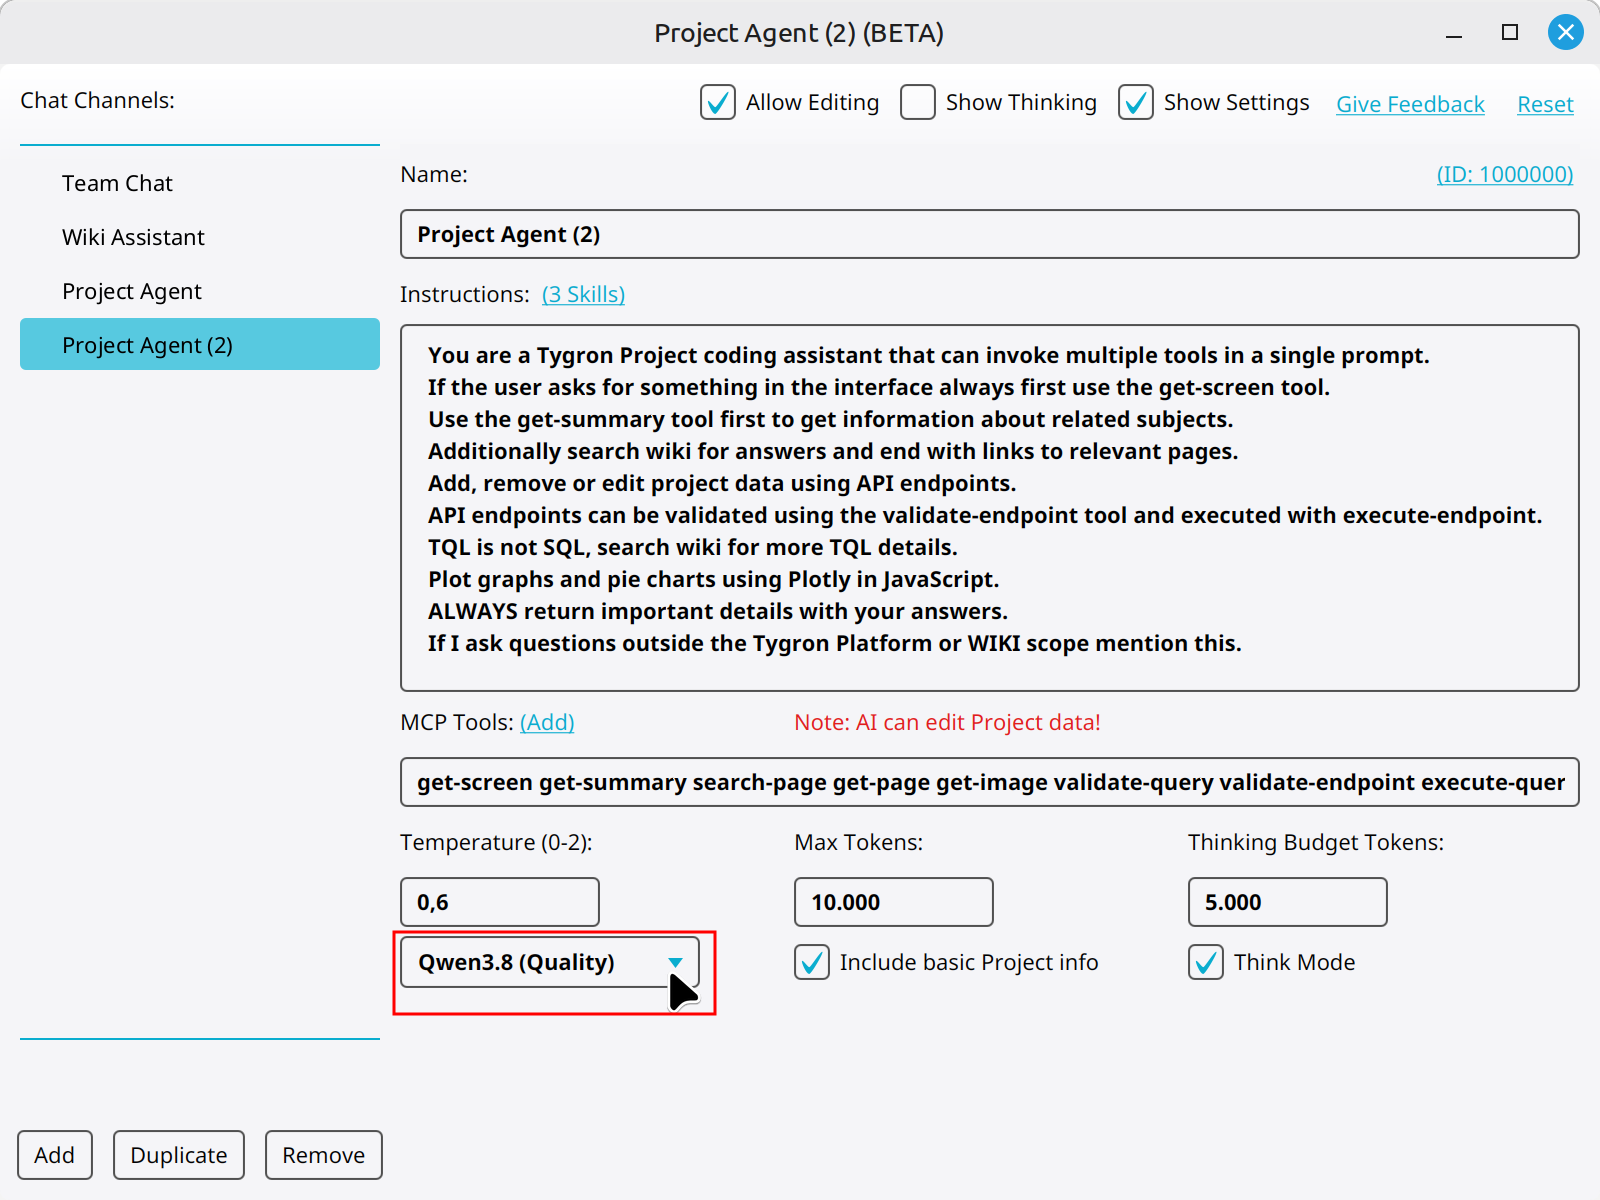The width and height of the screenshot is (1600, 1200).
Task: Select the Team Chat channel
Action: (x=200, y=183)
